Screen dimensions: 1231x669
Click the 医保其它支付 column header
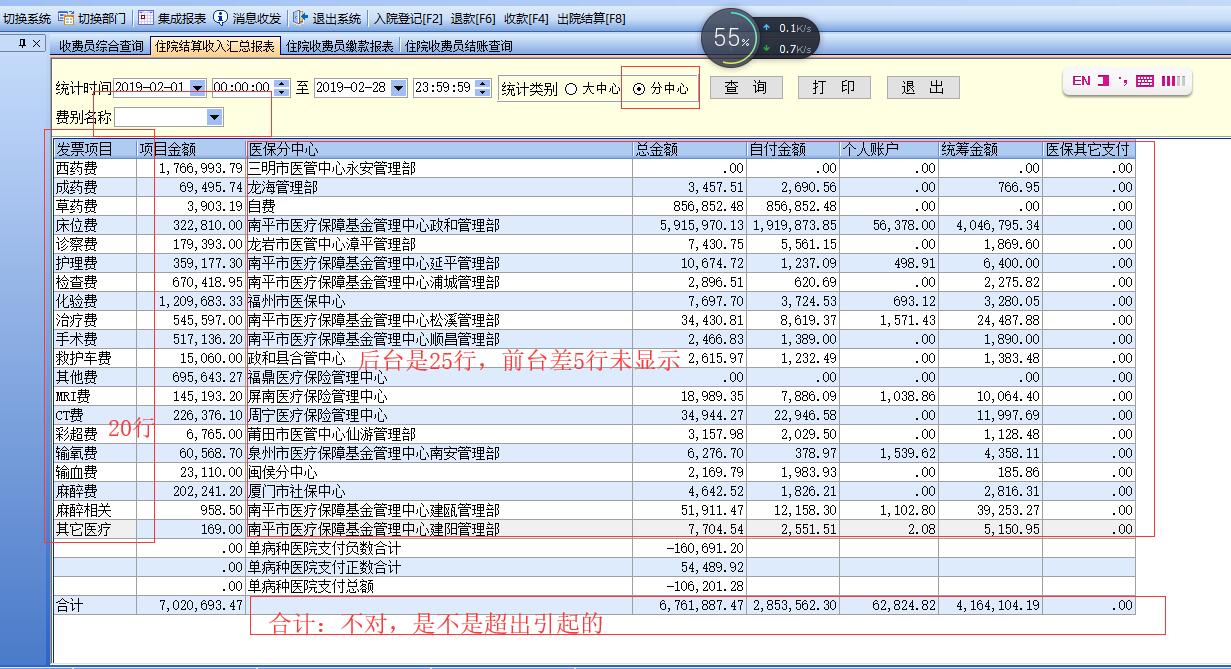point(1089,149)
